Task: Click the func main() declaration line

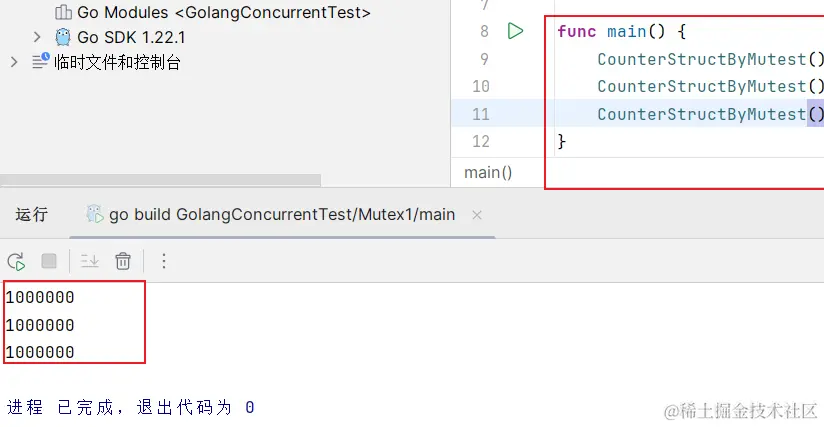Action: (x=621, y=31)
